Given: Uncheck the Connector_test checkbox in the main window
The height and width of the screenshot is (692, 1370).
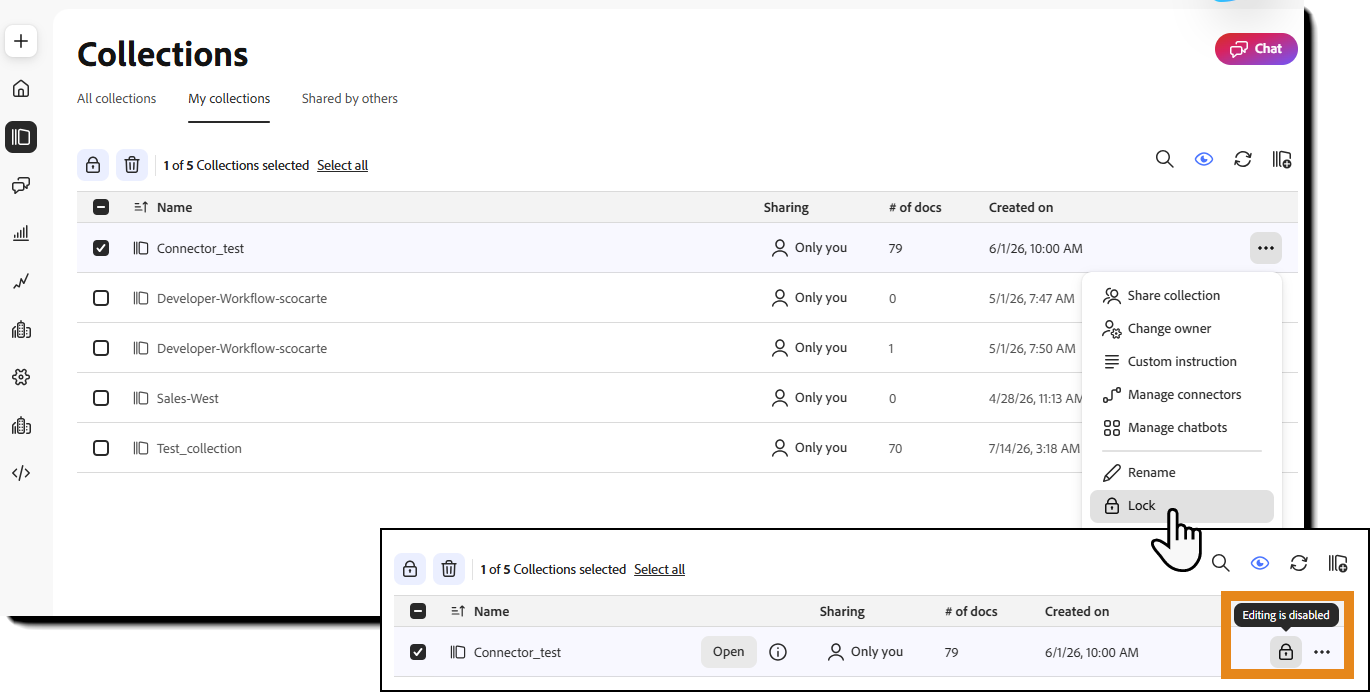Looking at the screenshot, I should coord(101,248).
